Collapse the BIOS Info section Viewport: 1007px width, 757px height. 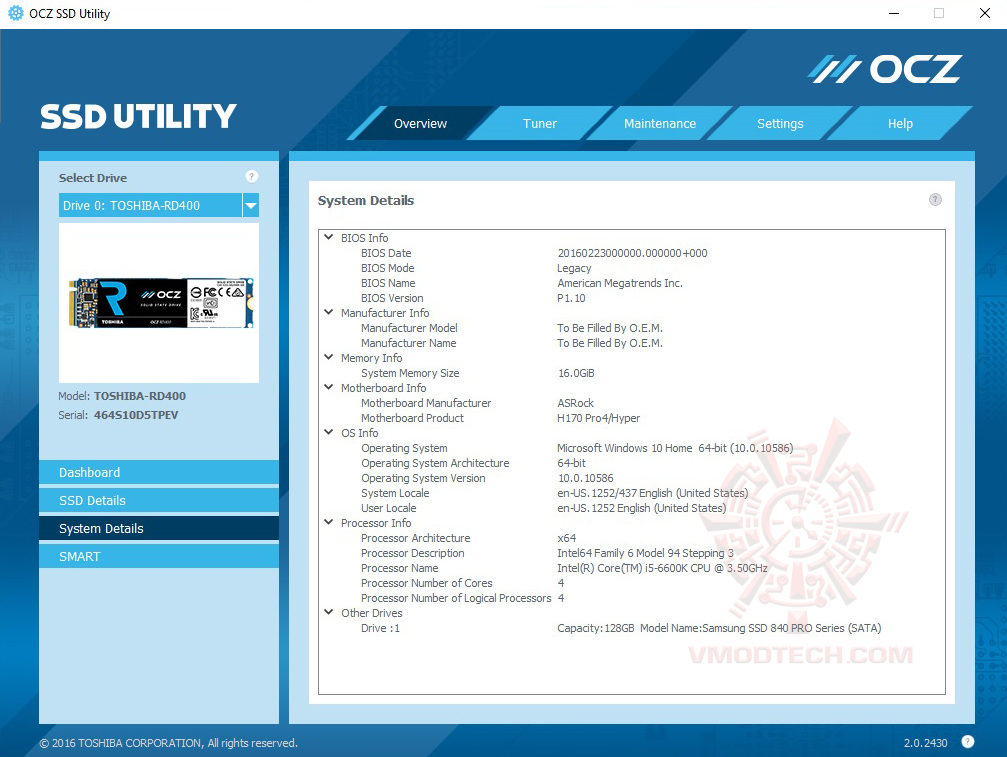point(329,237)
